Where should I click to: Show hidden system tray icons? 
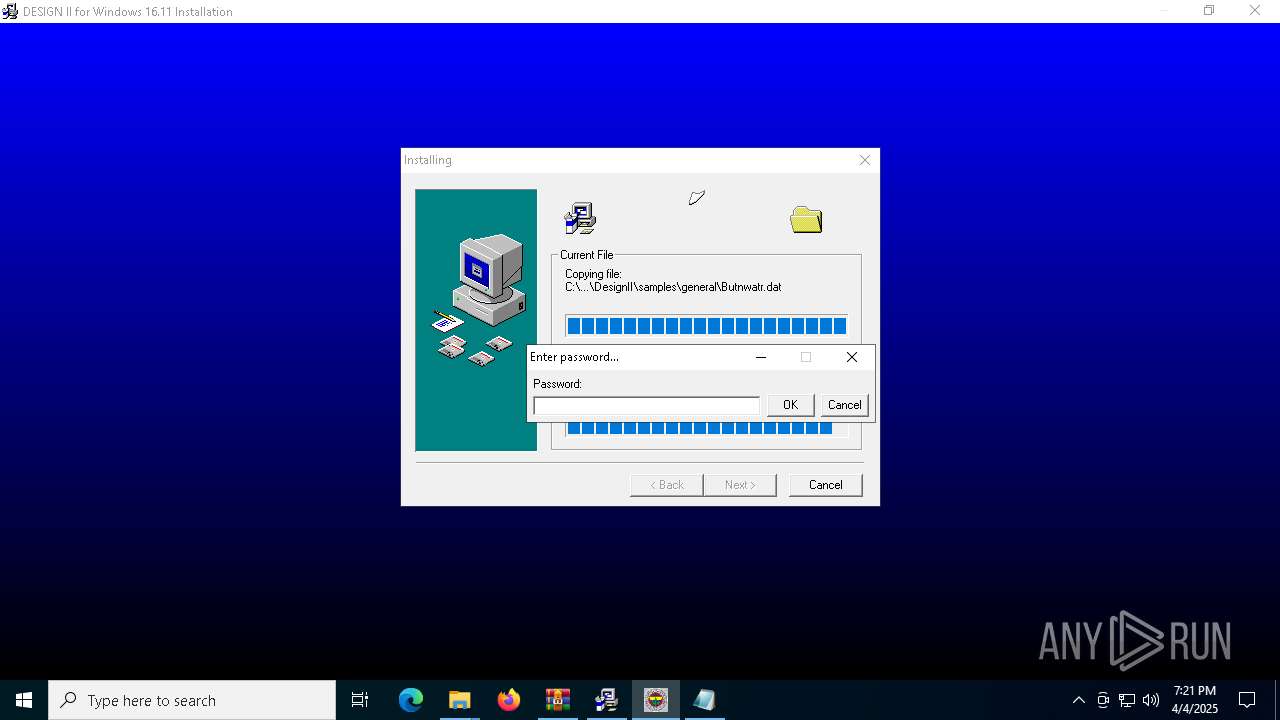(1078, 700)
